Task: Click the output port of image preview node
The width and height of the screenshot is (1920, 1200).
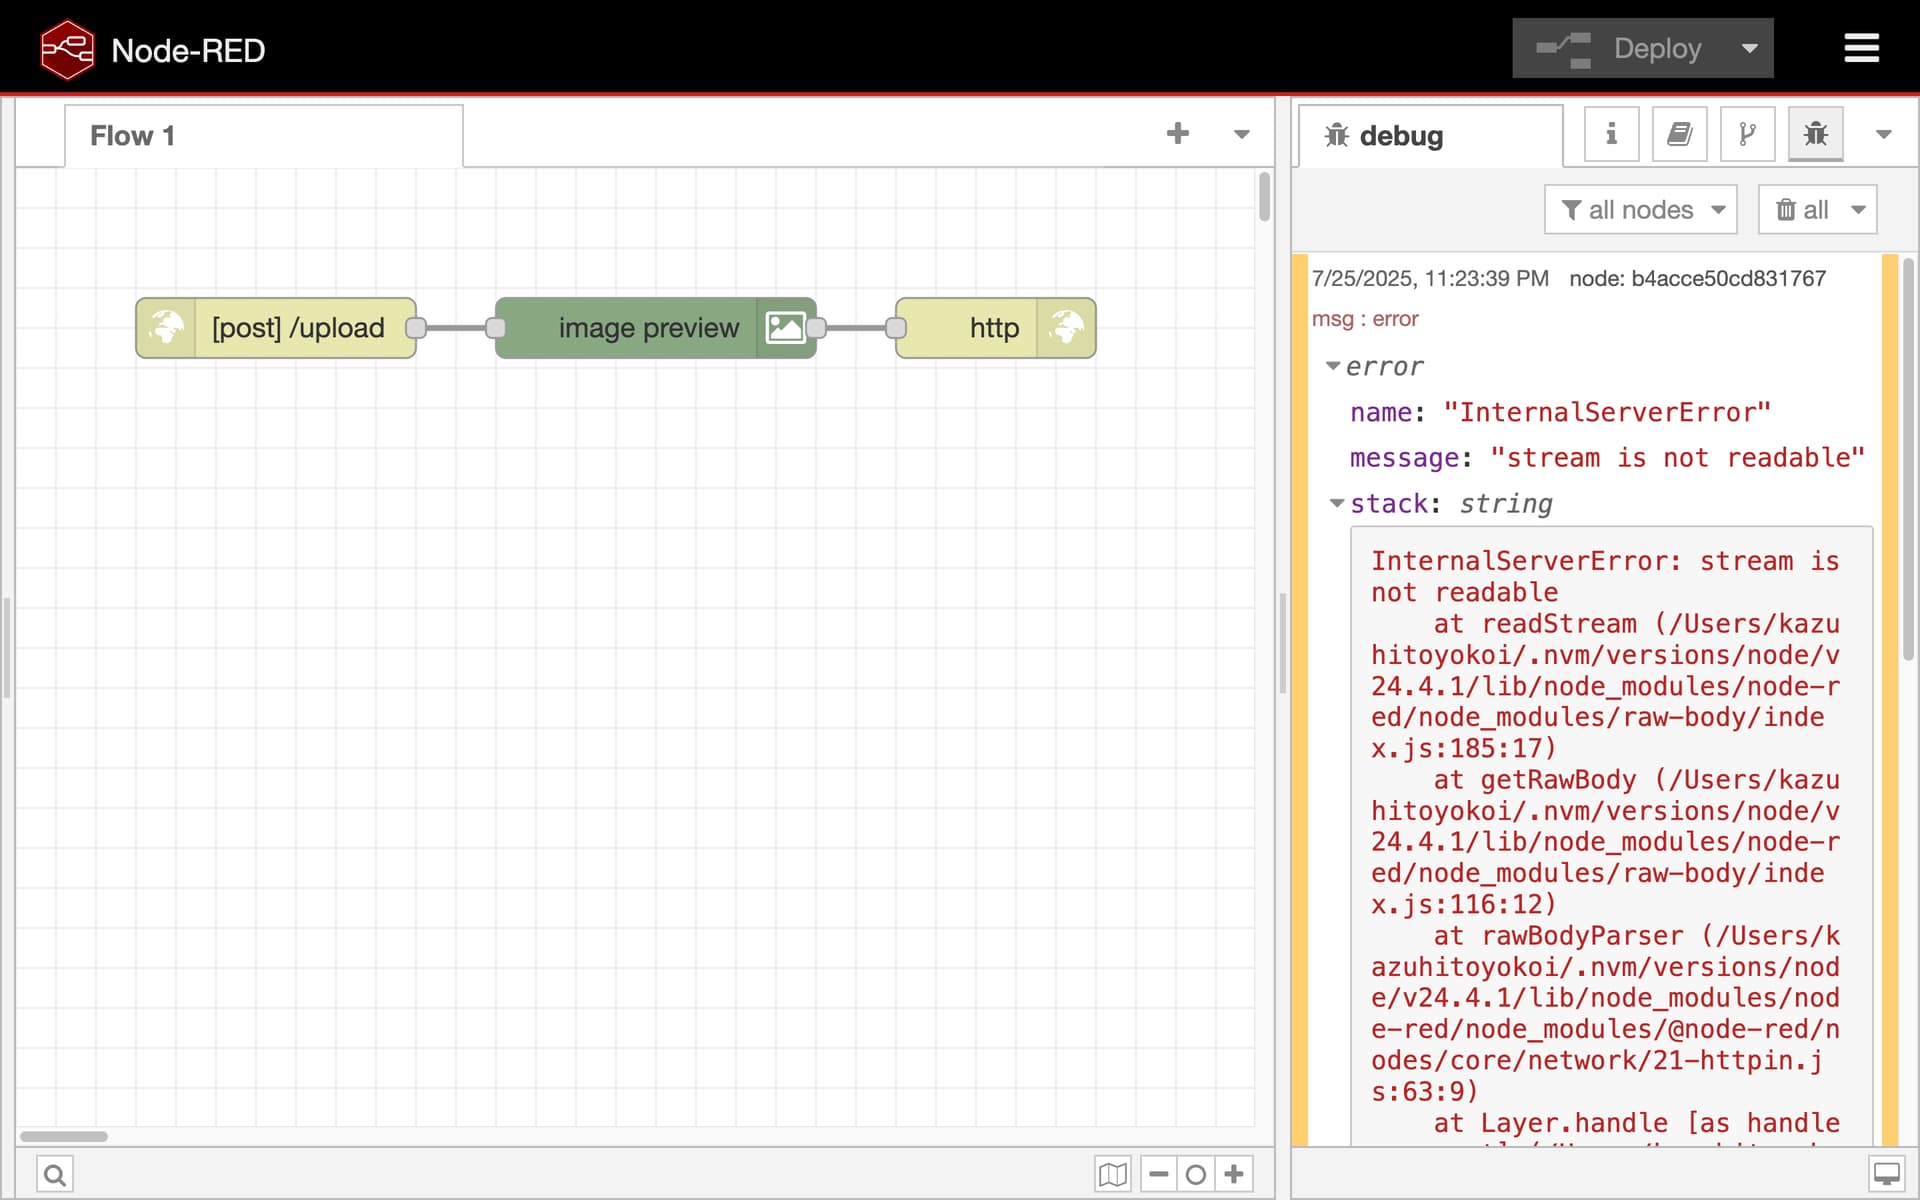Action: click(x=816, y=327)
